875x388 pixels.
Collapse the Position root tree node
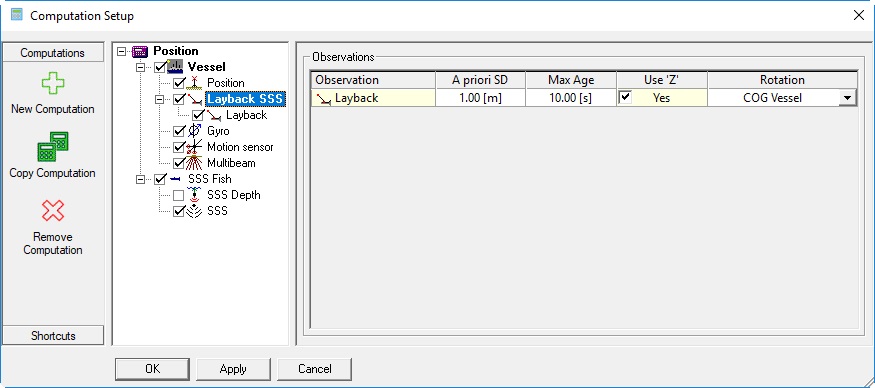pyautogui.click(x=122, y=51)
